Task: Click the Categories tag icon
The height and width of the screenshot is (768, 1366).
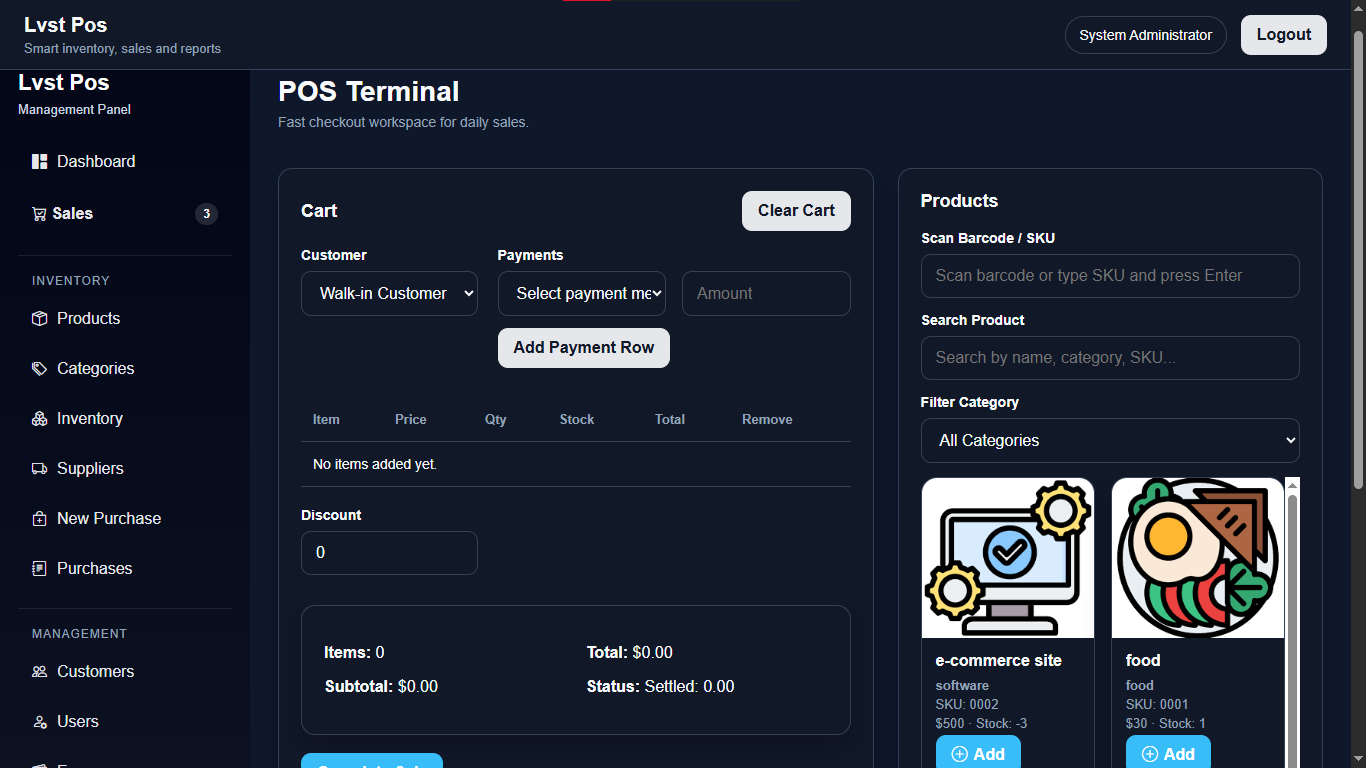Action: point(39,368)
